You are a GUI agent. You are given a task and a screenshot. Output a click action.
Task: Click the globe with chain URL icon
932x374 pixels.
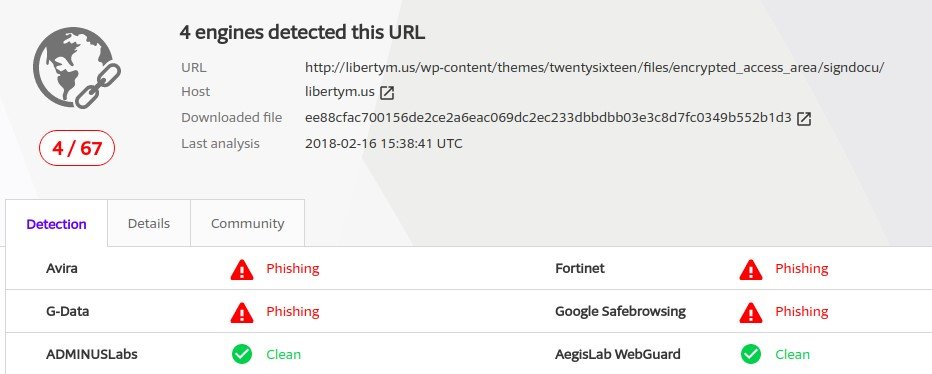point(77,68)
